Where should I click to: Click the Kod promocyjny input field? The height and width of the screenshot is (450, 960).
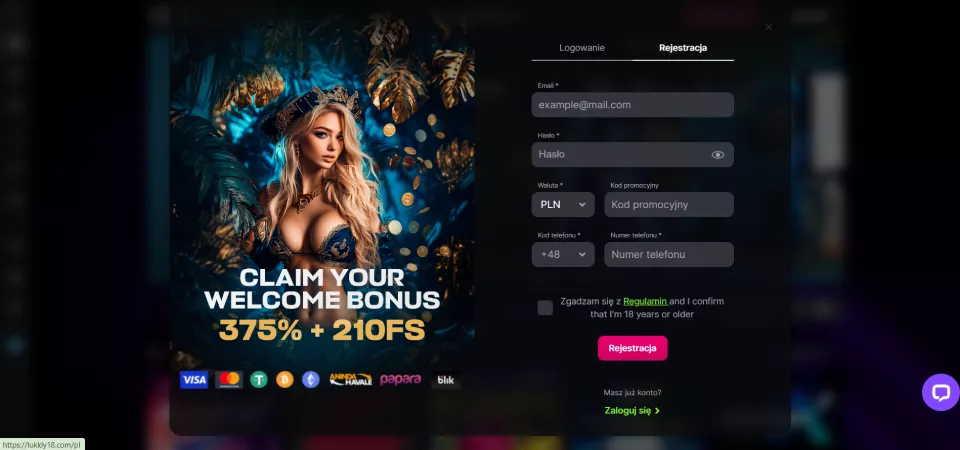[669, 204]
